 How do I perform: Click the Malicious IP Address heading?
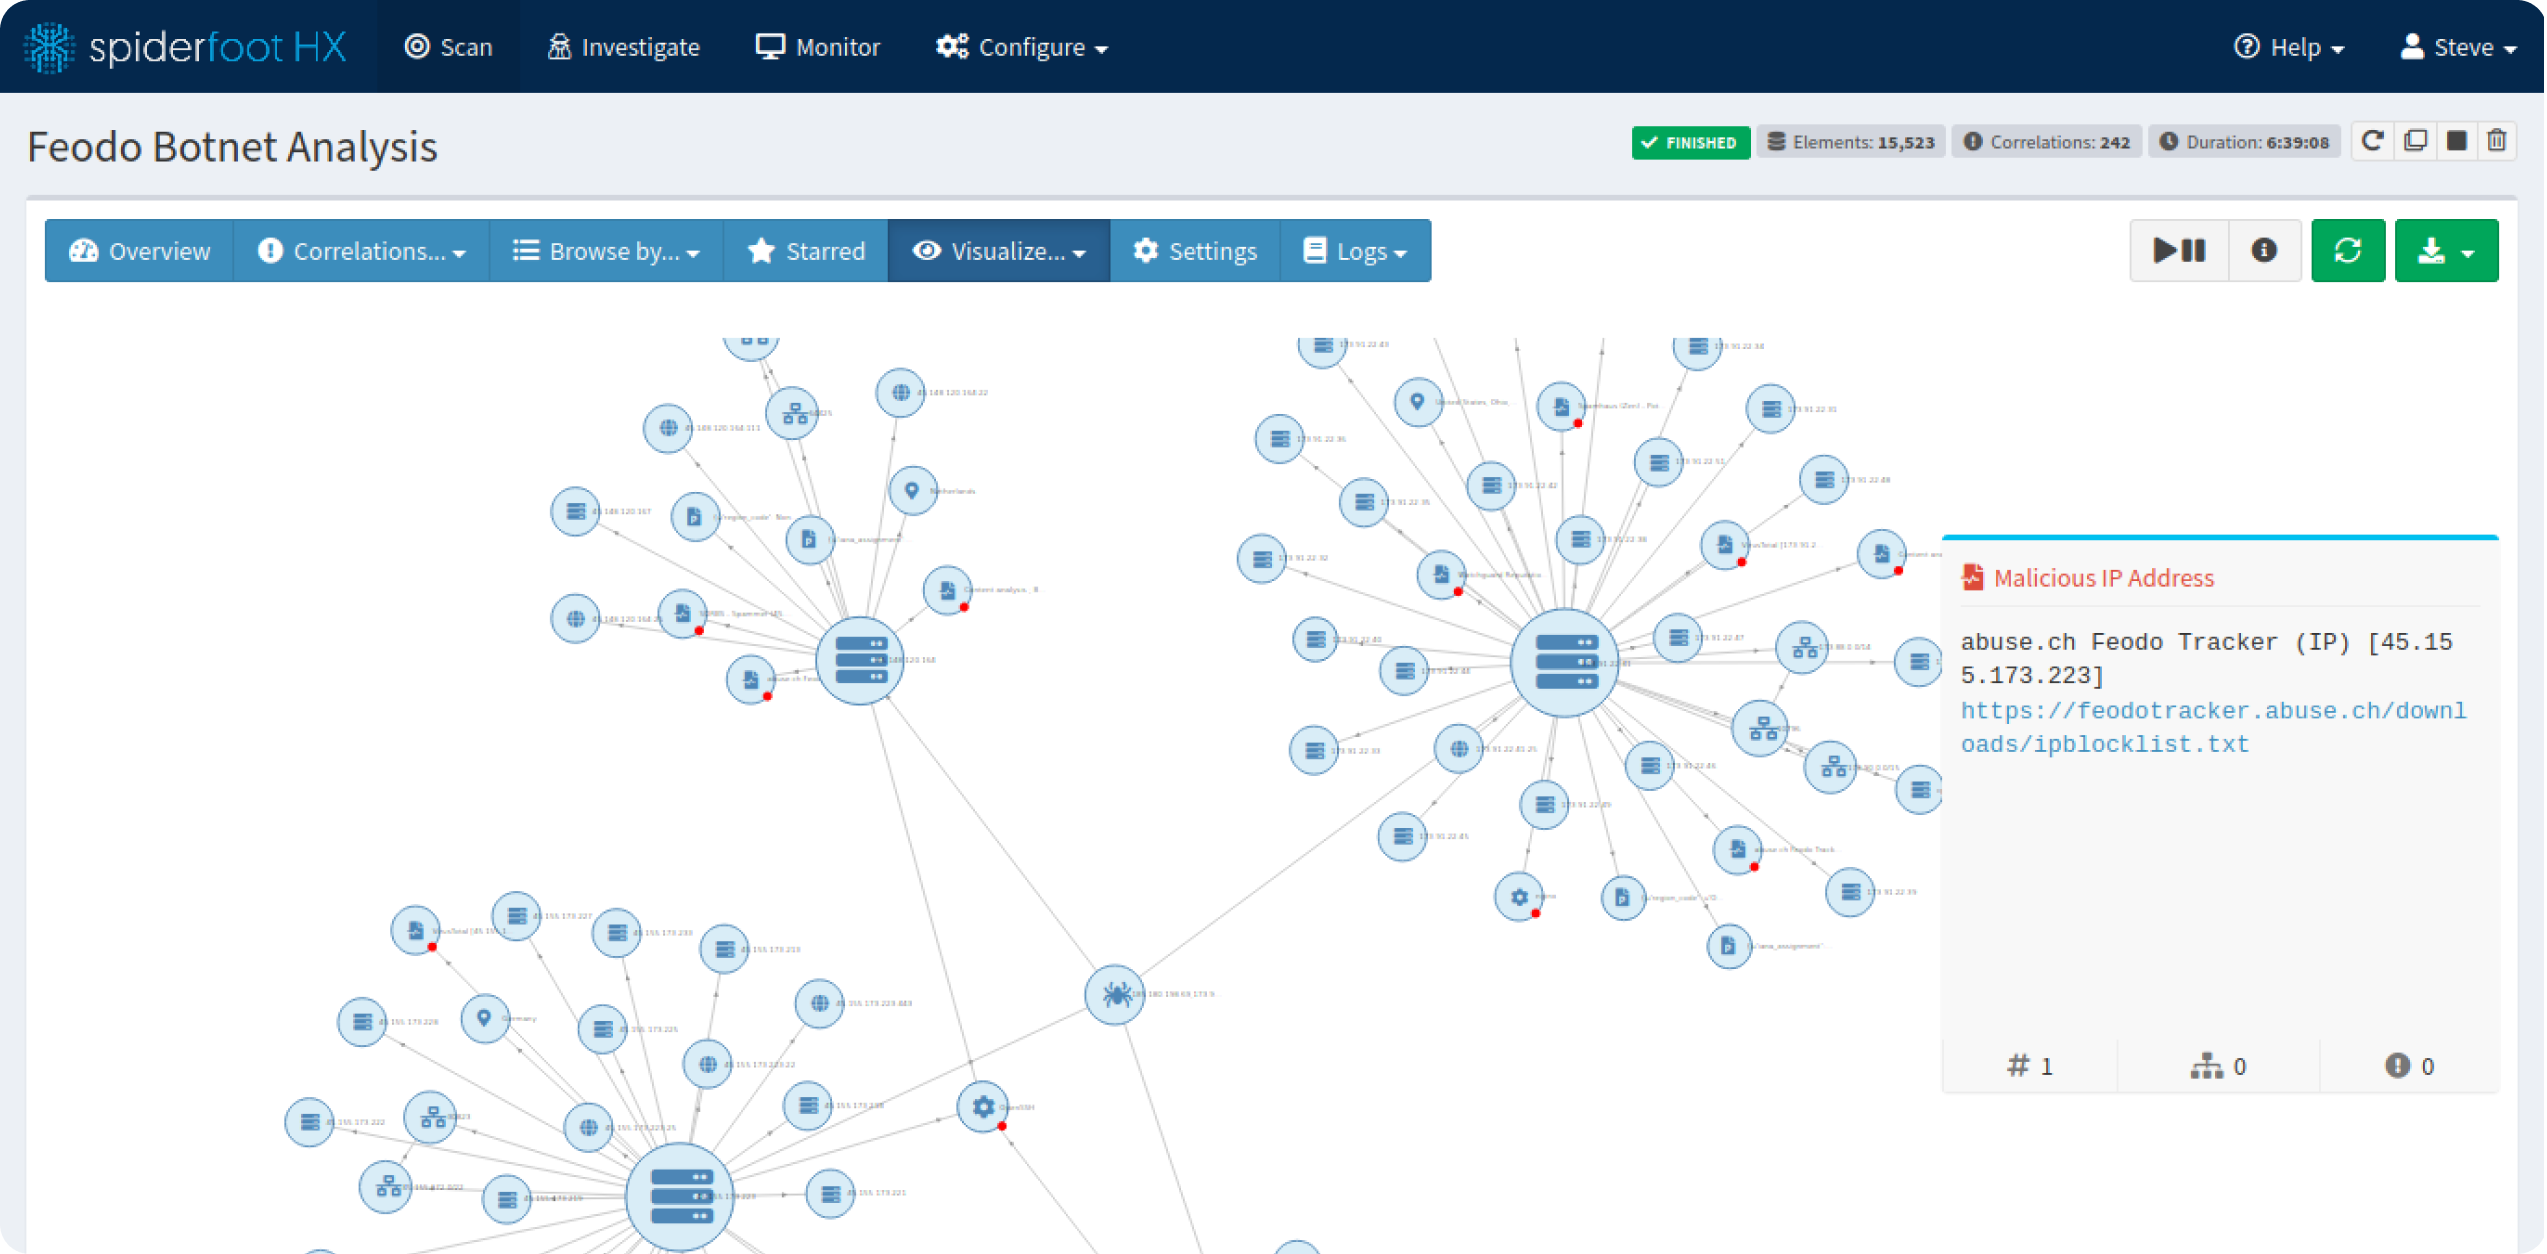(x=2103, y=578)
